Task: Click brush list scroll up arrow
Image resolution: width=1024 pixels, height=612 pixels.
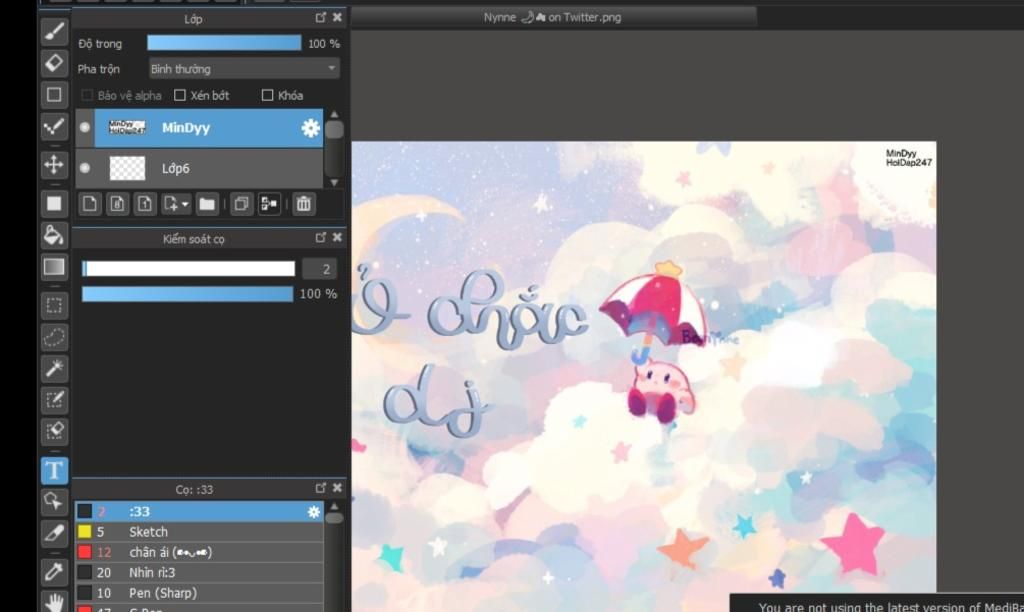Action: coord(334,506)
